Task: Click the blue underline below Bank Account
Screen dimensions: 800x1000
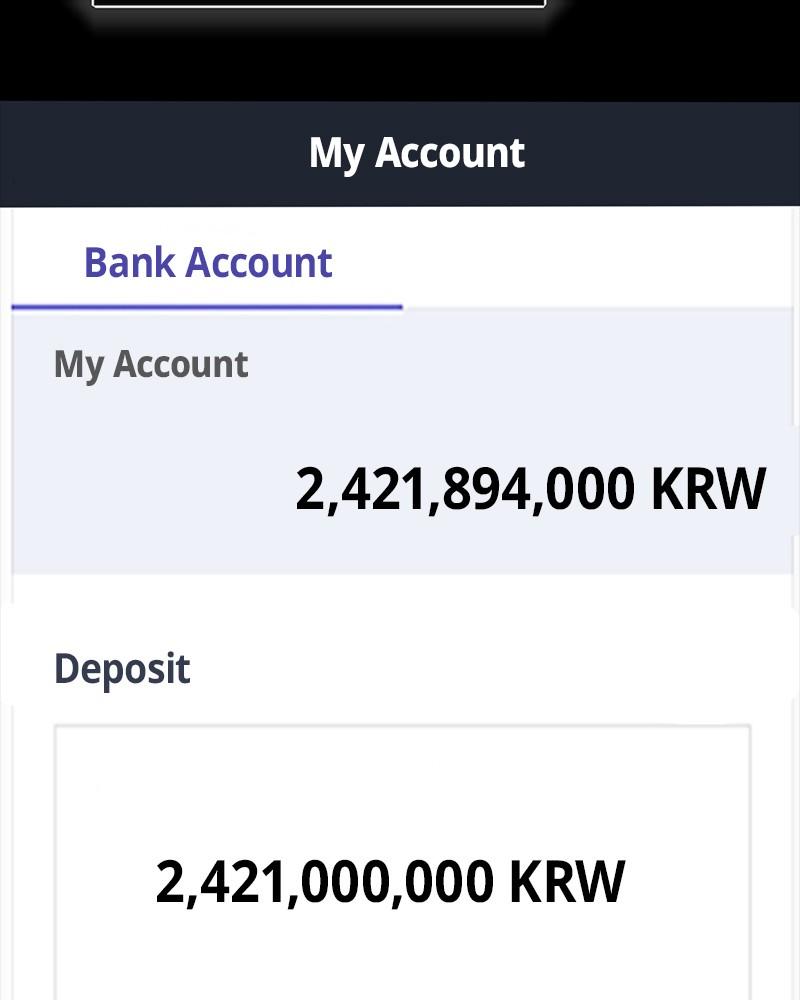Action: (x=207, y=307)
